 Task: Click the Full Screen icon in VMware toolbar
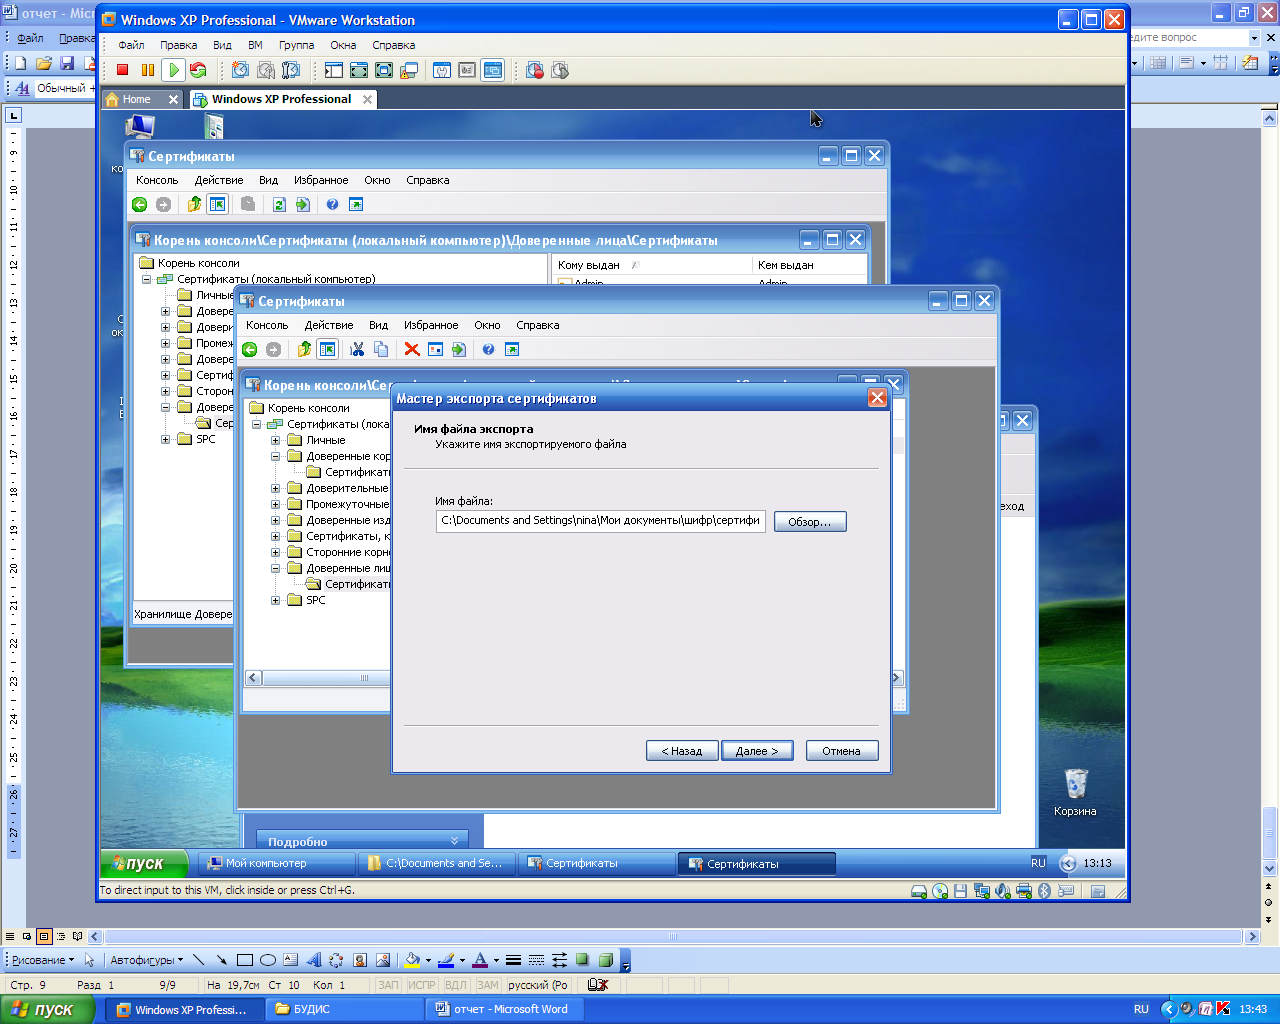pyautogui.click(x=384, y=70)
